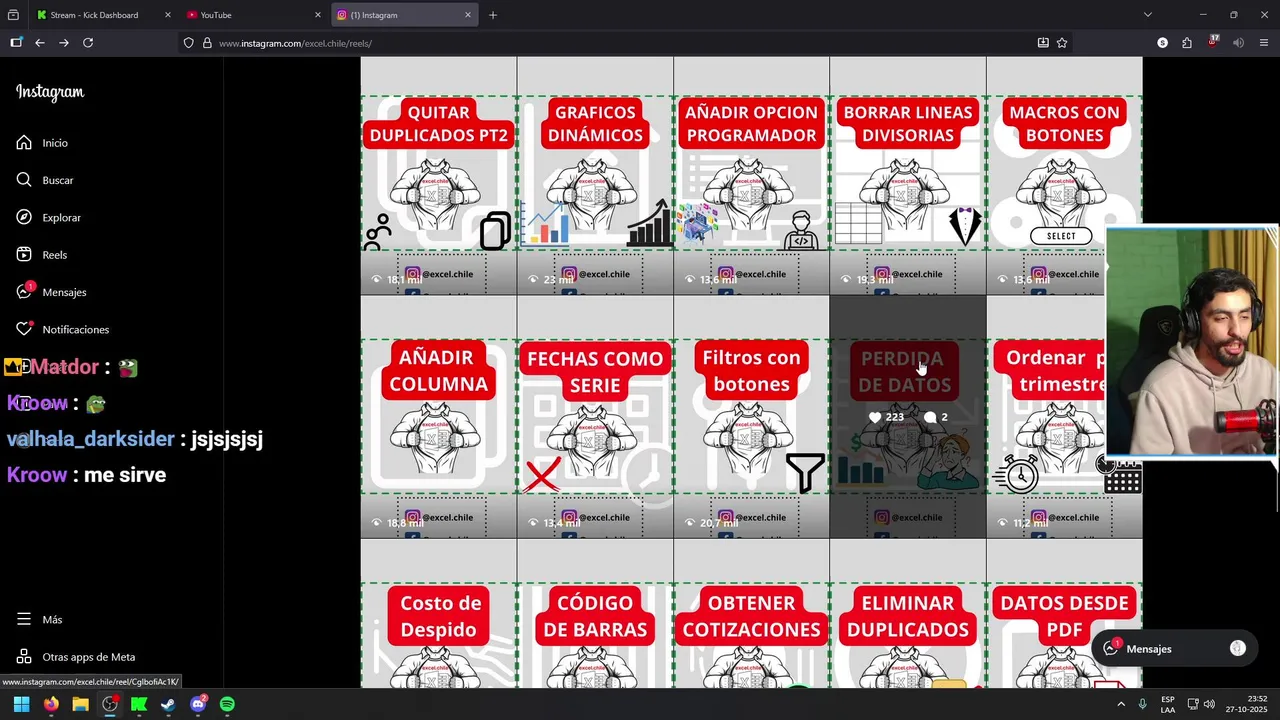Go forward with the browser forward arrow

click(64, 43)
